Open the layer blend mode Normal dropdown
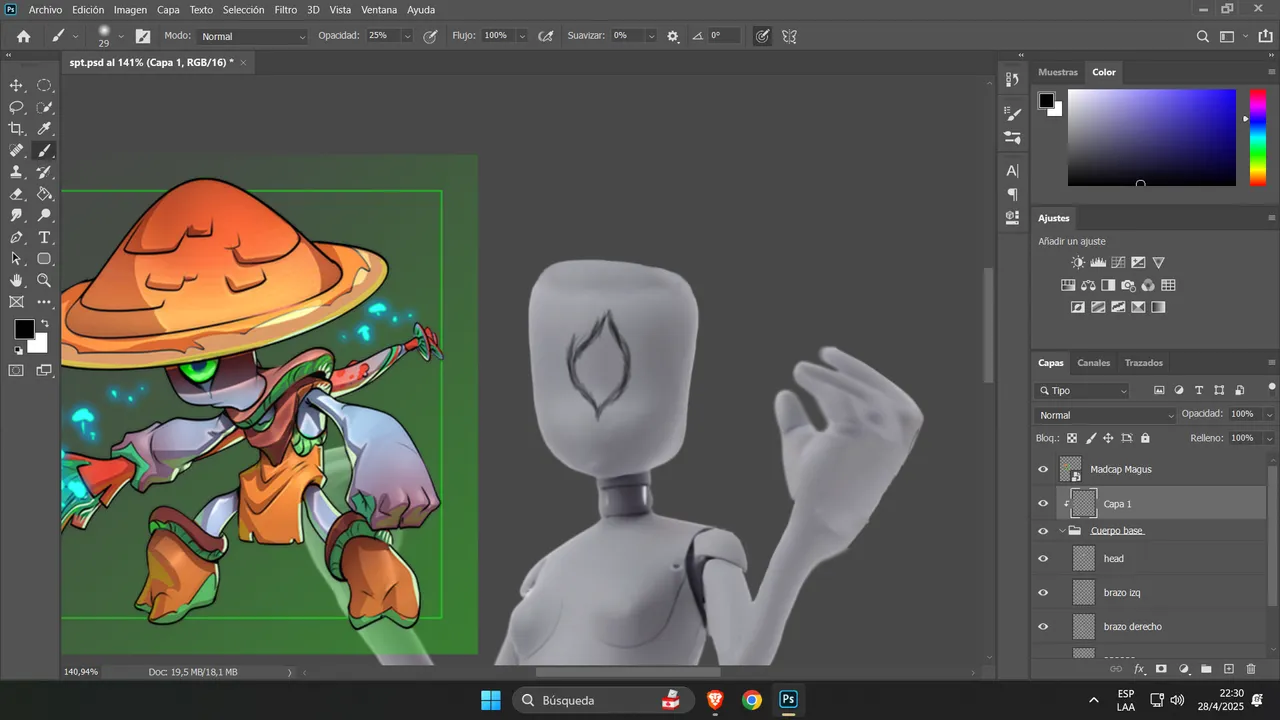Screen dimensions: 1280x720 click(x=1106, y=415)
